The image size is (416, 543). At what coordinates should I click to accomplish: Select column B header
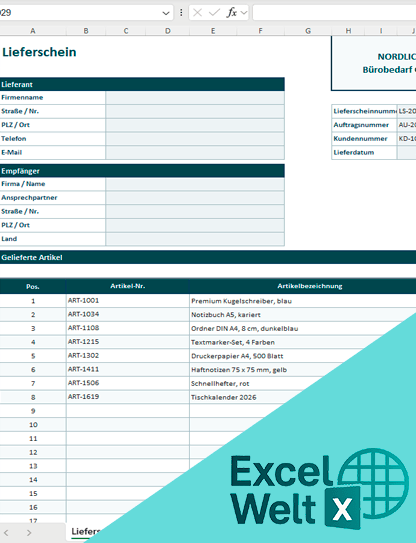[x=86, y=31]
